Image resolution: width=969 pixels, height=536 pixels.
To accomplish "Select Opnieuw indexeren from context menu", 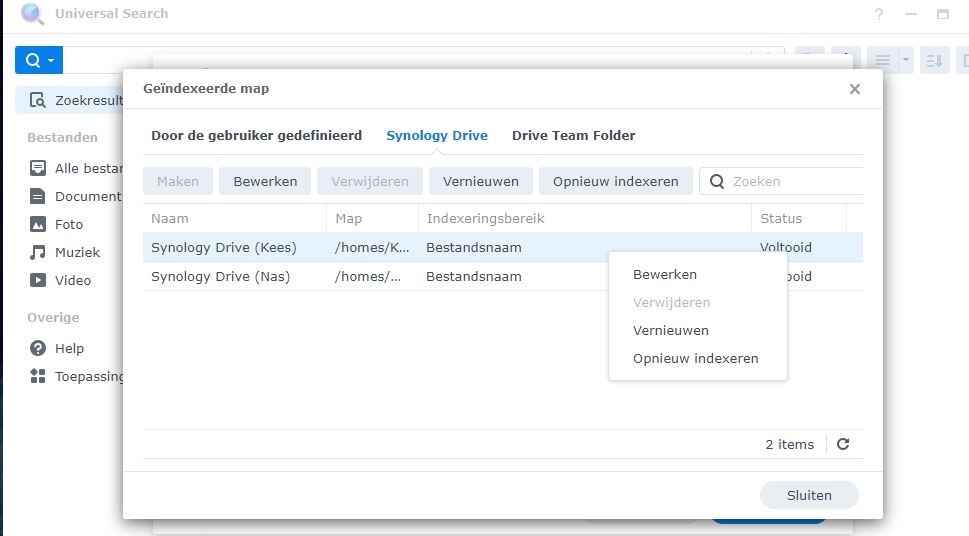I will tap(695, 358).
